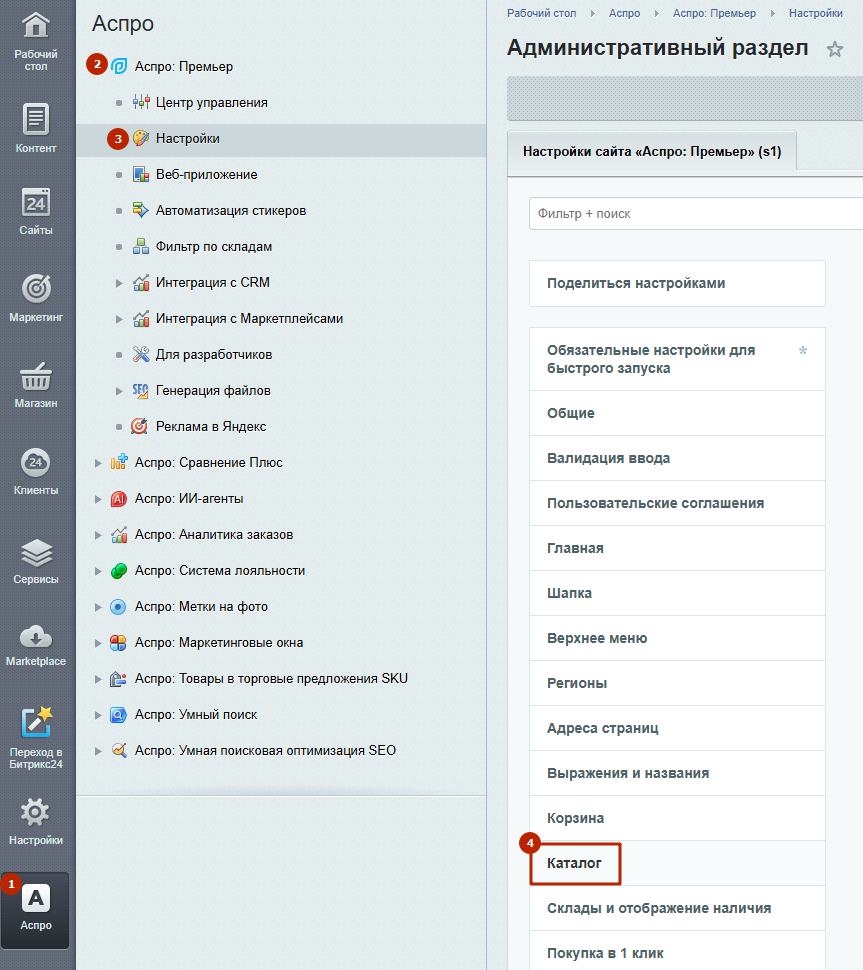Viewport: 863px width, 970px height.
Task: Click the Центр управления sliders icon
Action: (141, 103)
